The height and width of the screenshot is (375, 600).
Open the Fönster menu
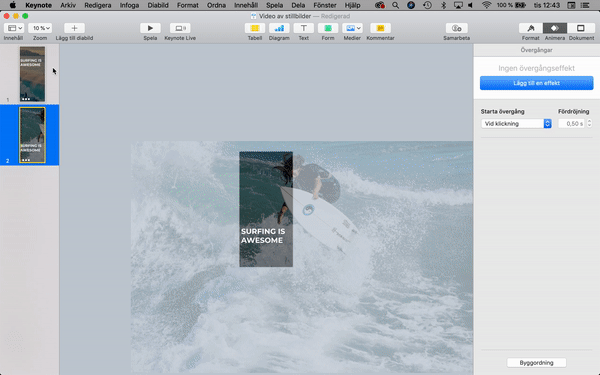point(325,5)
